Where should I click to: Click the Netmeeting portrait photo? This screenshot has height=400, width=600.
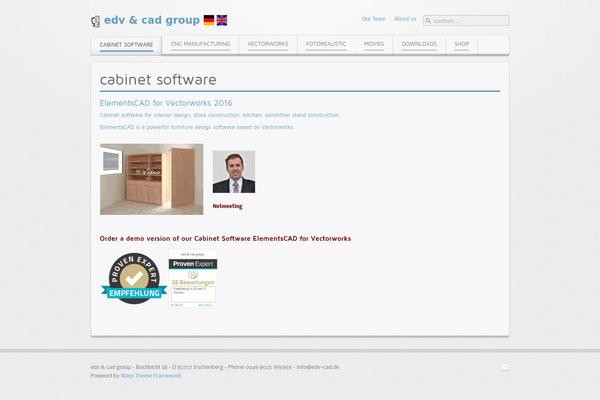coord(234,172)
